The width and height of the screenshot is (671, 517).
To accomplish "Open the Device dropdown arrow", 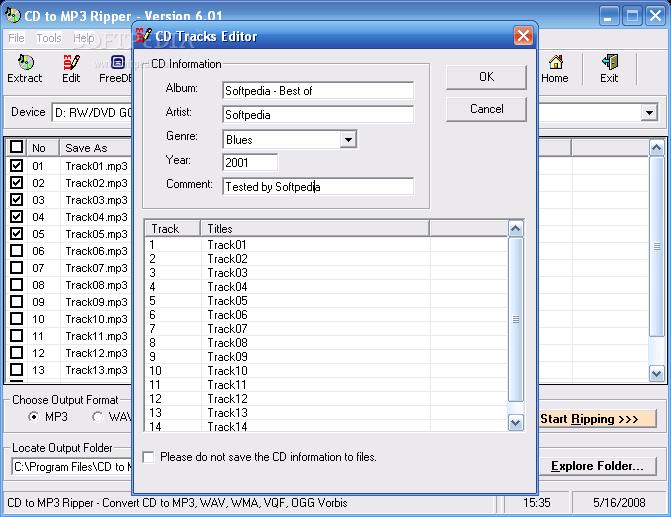I will (649, 113).
